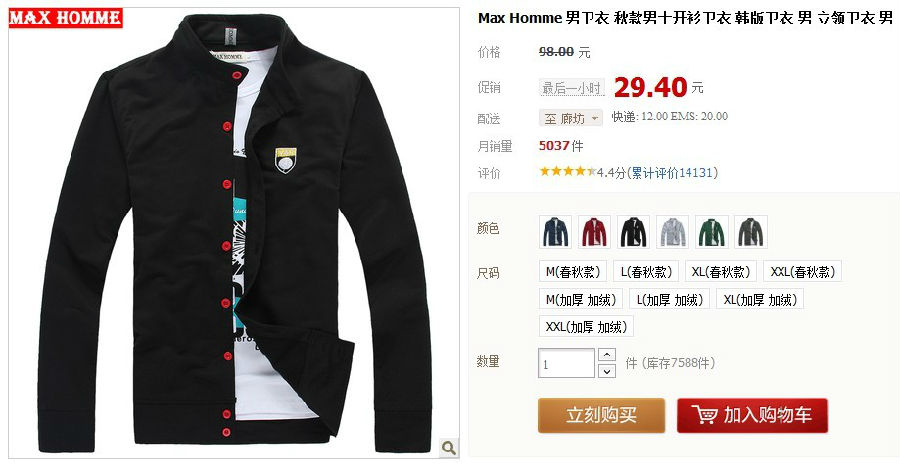
Task: Increase quantity with the up arrow
Action: point(607,354)
